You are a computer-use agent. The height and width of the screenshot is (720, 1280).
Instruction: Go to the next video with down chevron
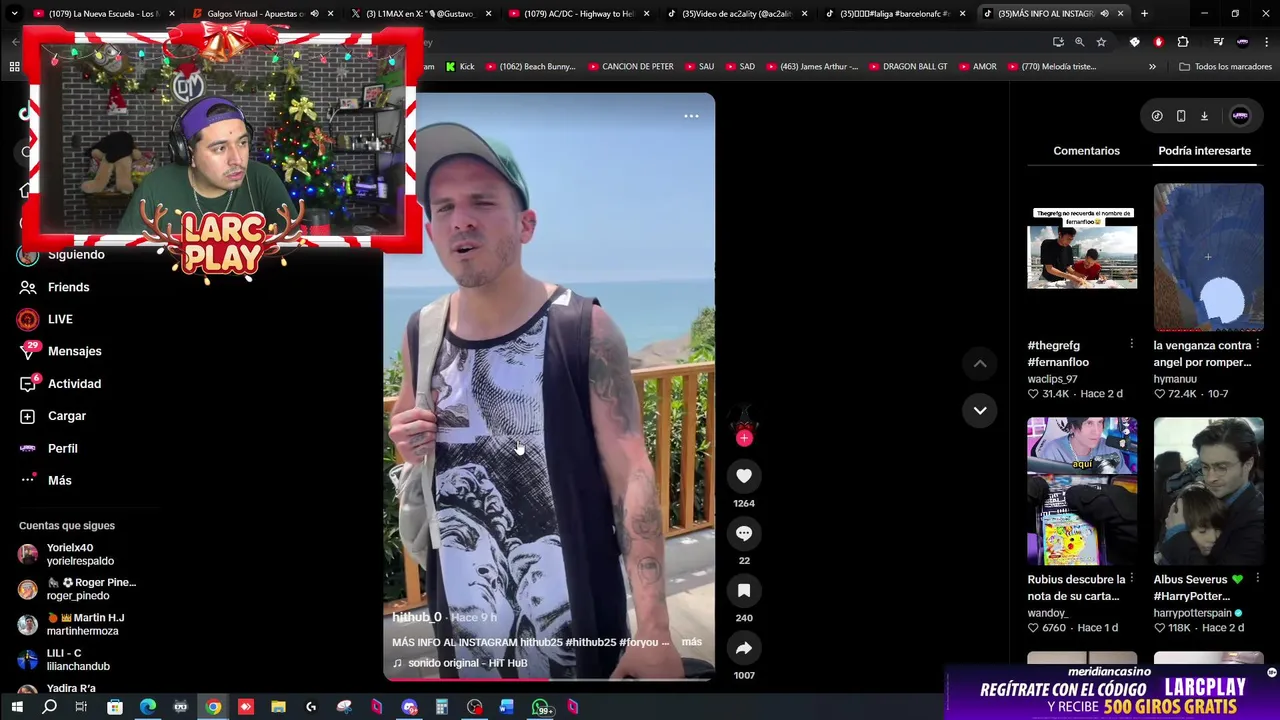coord(980,410)
